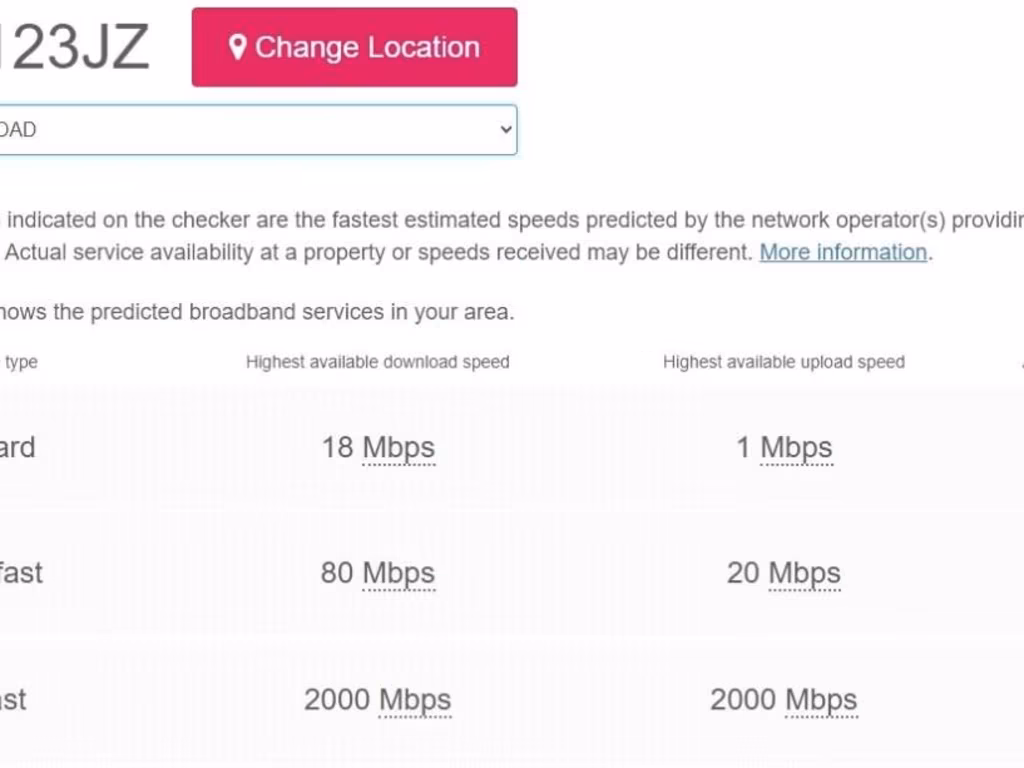Viewport: 1024px width, 768px height.
Task: Click Mbps beside 2000 upload speed
Action: coord(821,699)
